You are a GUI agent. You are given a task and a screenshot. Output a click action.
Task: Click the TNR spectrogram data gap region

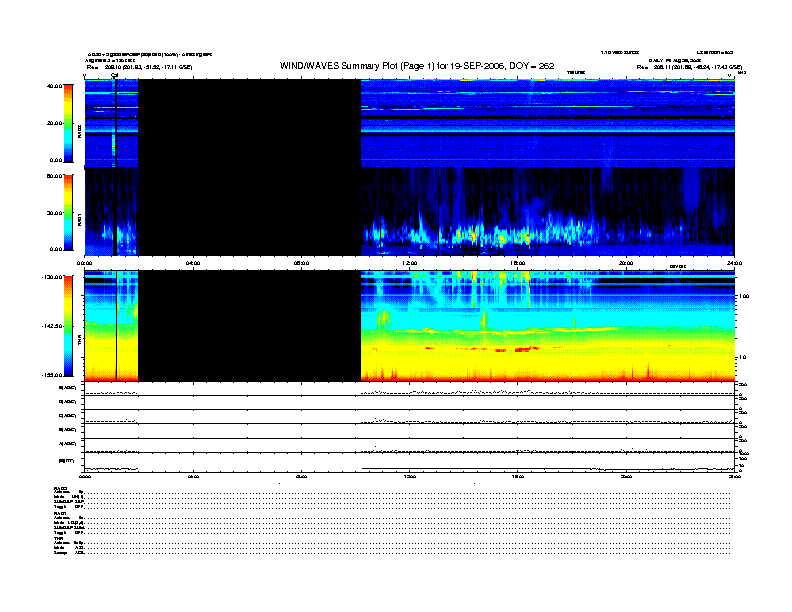click(x=250, y=326)
